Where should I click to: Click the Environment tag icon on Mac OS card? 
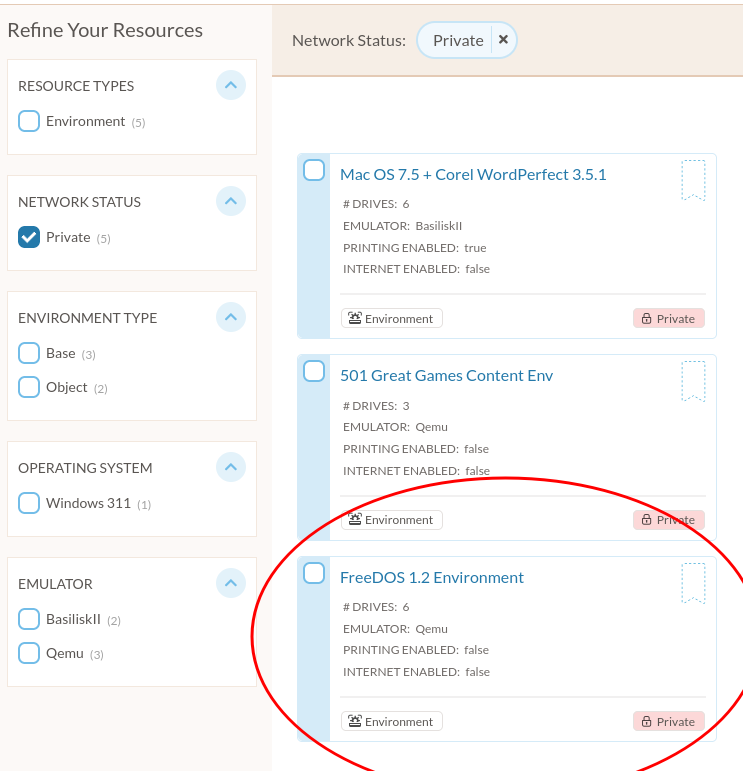[355, 318]
